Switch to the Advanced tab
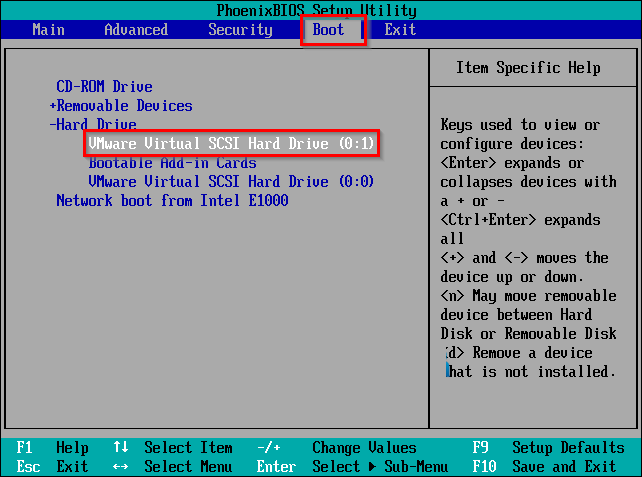The width and height of the screenshot is (642, 477). (x=136, y=30)
